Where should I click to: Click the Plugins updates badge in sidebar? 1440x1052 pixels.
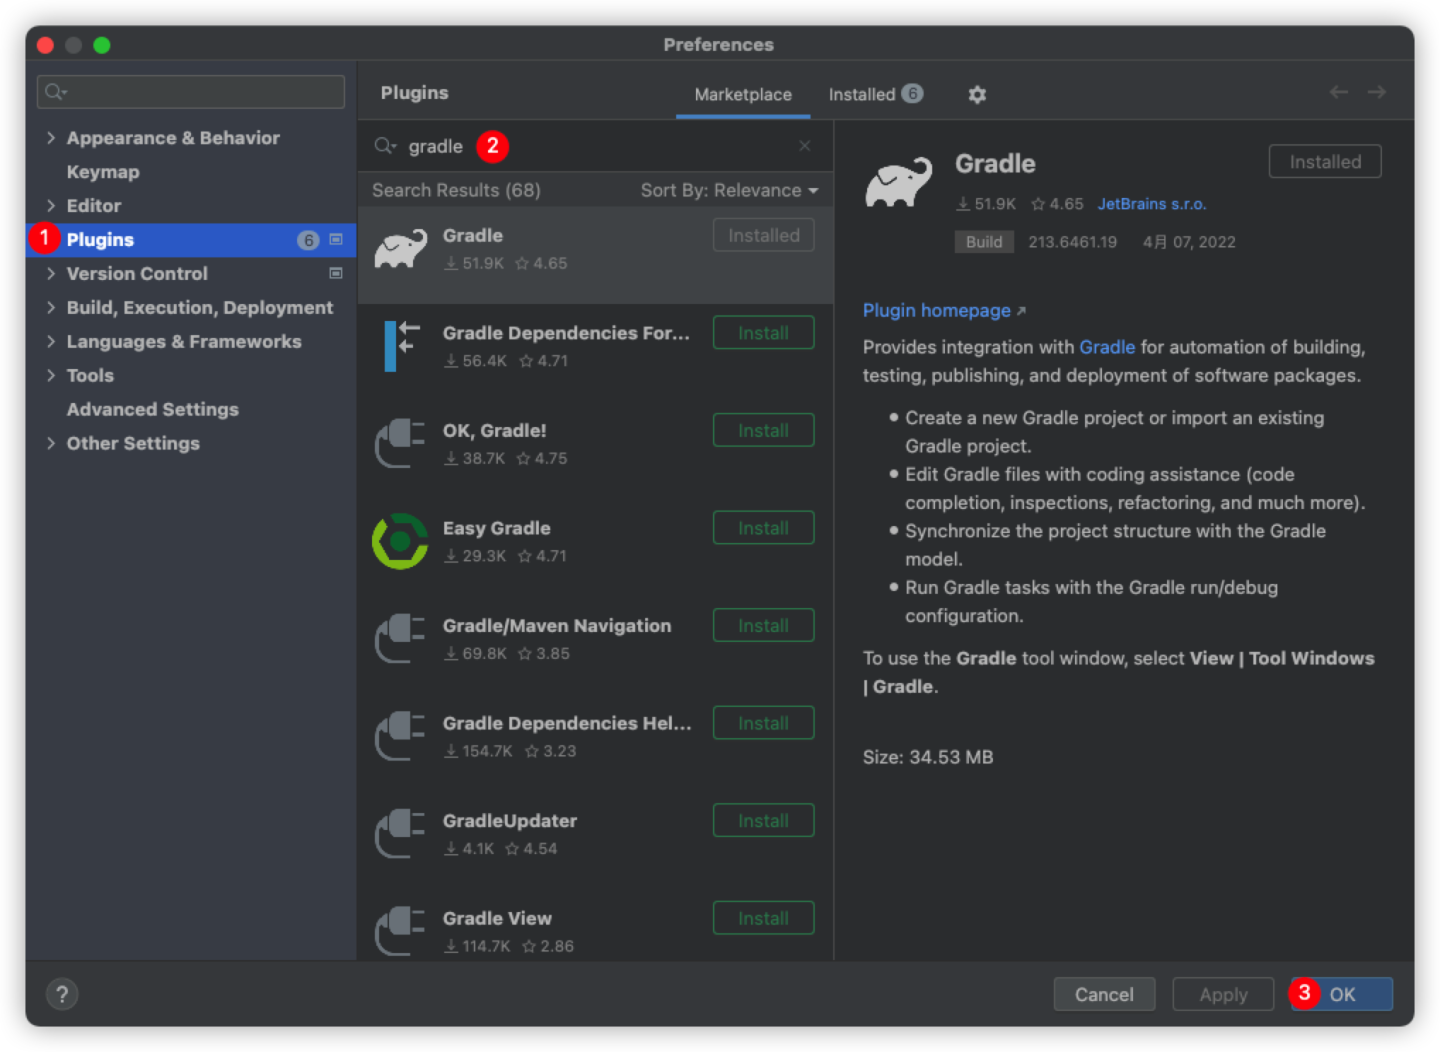click(x=308, y=240)
